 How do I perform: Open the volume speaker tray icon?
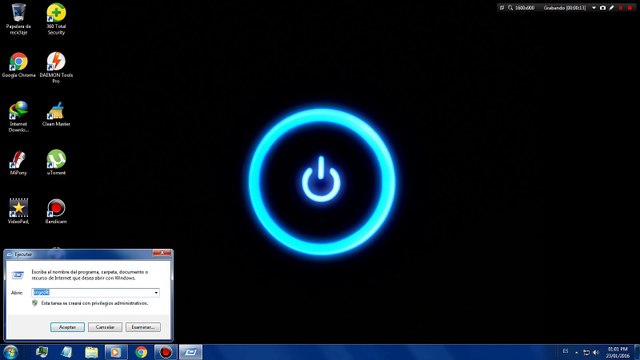tap(596, 352)
